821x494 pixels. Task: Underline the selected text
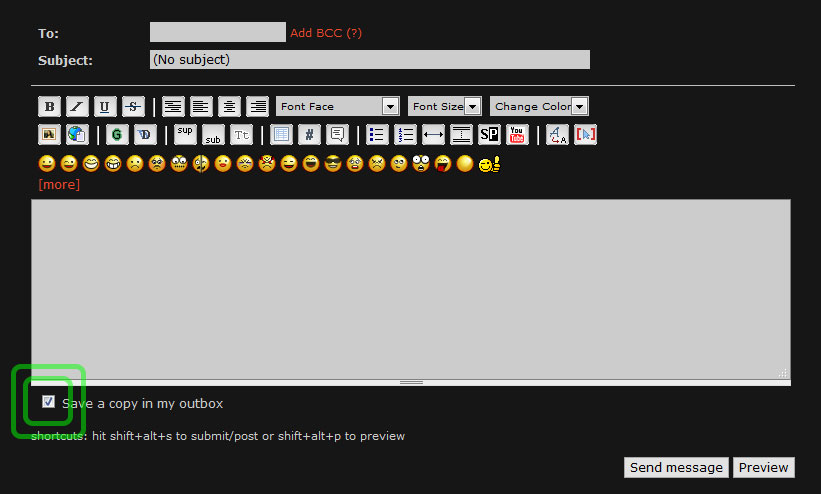[105, 107]
